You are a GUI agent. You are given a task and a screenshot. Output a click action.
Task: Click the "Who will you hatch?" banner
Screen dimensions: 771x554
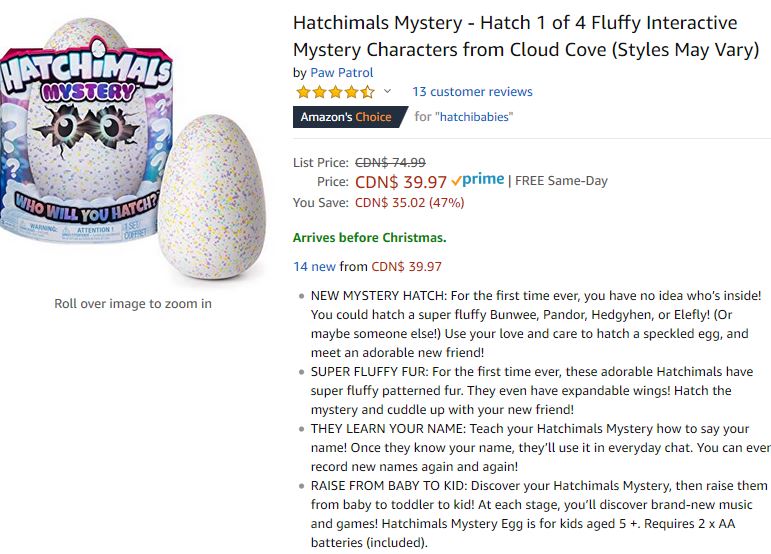86,206
